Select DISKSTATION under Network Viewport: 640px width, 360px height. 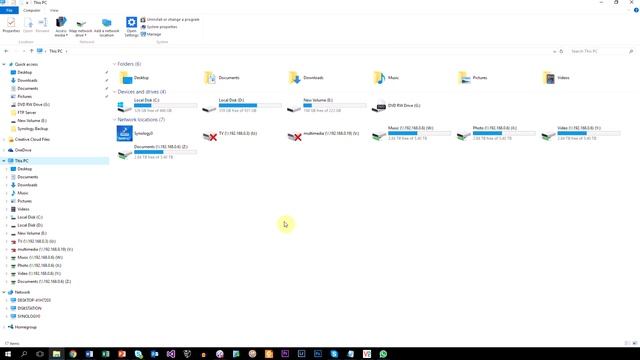(x=29, y=309)
